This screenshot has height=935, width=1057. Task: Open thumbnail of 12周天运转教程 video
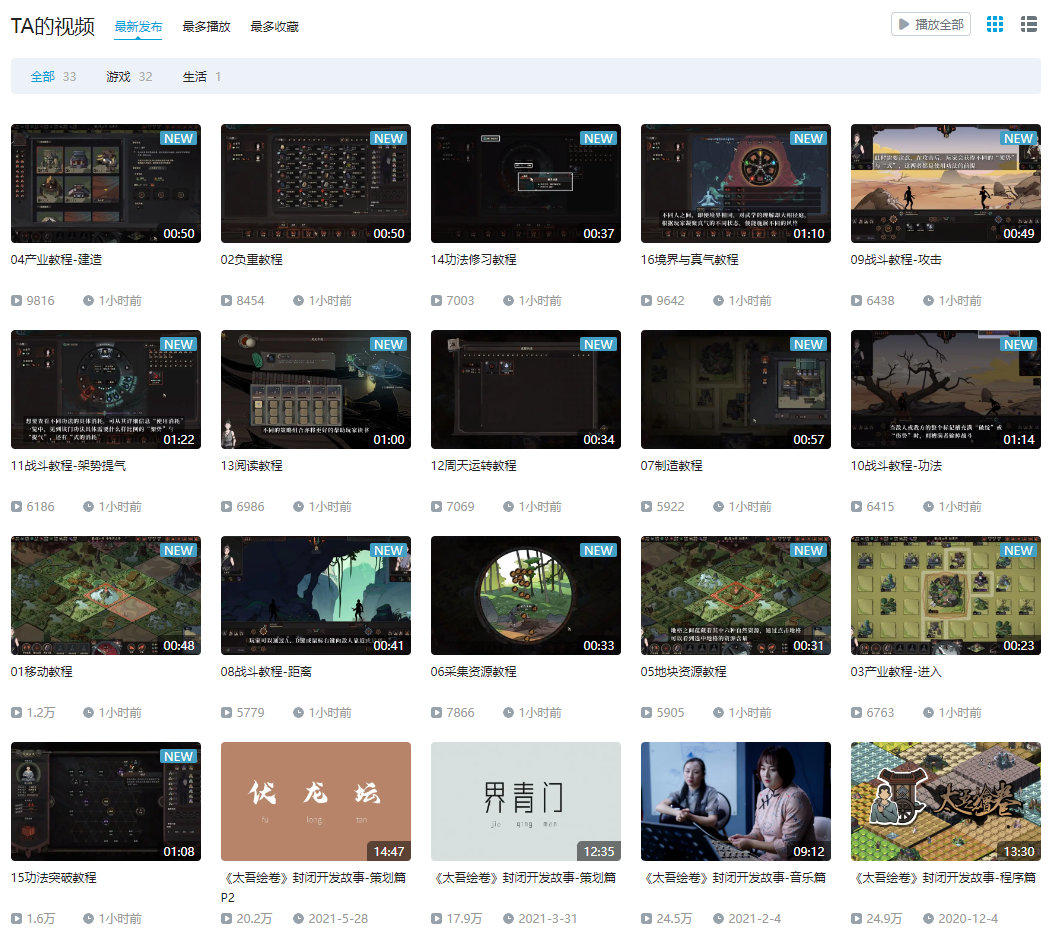coord(526,390)
